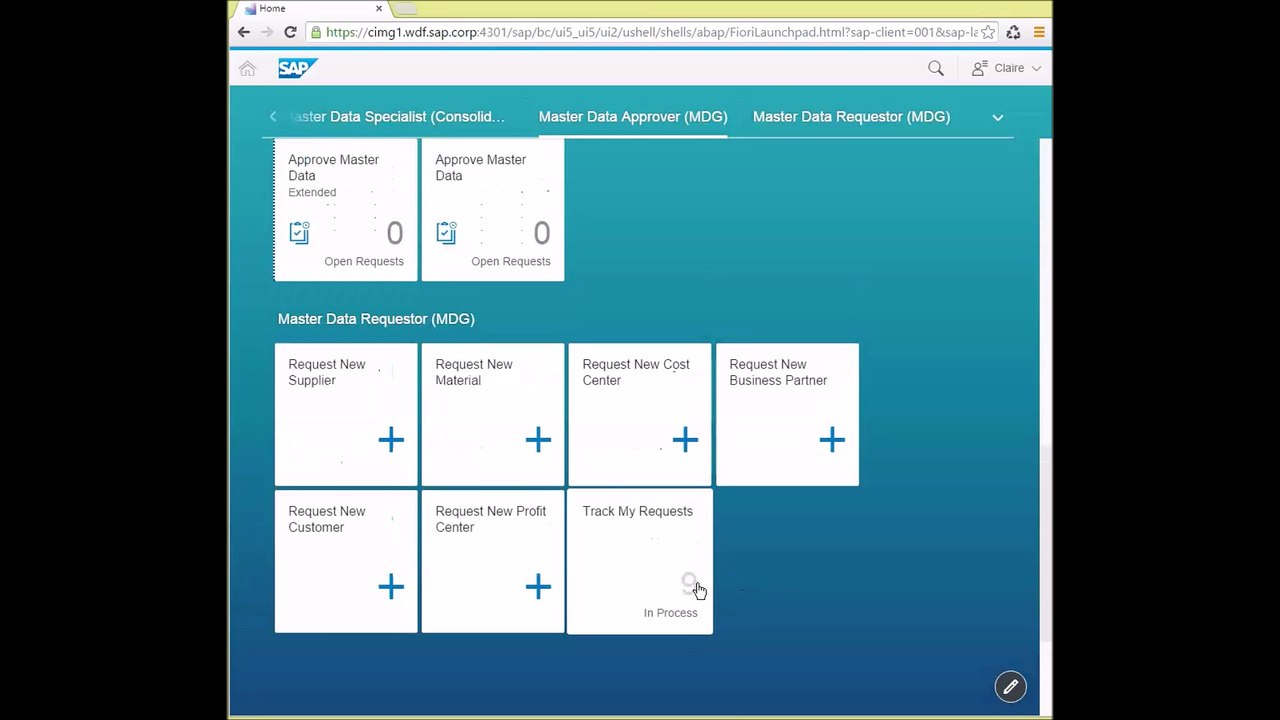Viewport: 1280px width, 720px height.
Task: Click the green recycle extension icon
Action: coord(1013,32)
